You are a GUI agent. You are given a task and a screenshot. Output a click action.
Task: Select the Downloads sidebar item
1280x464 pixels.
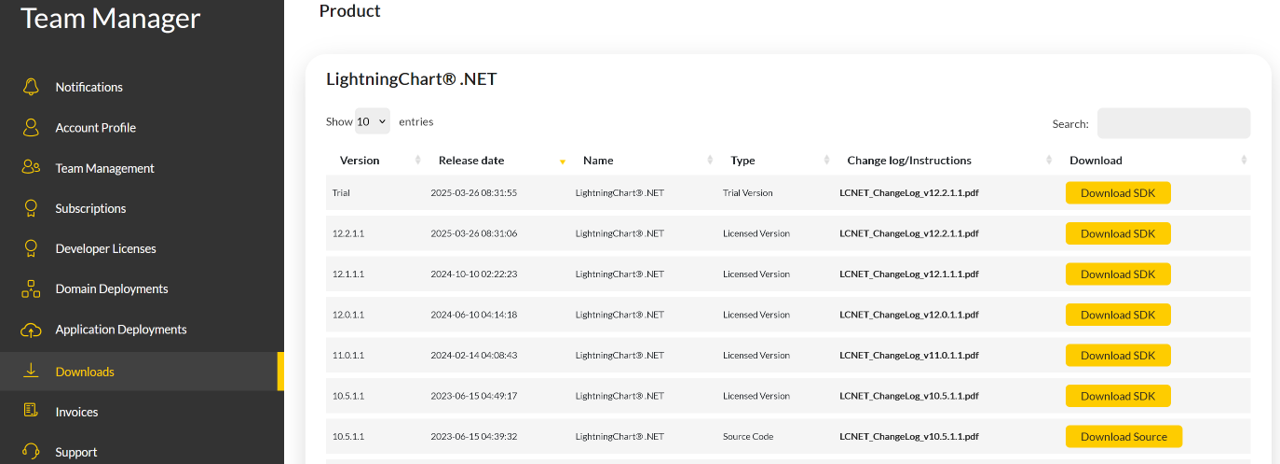(x=142, y=371)
